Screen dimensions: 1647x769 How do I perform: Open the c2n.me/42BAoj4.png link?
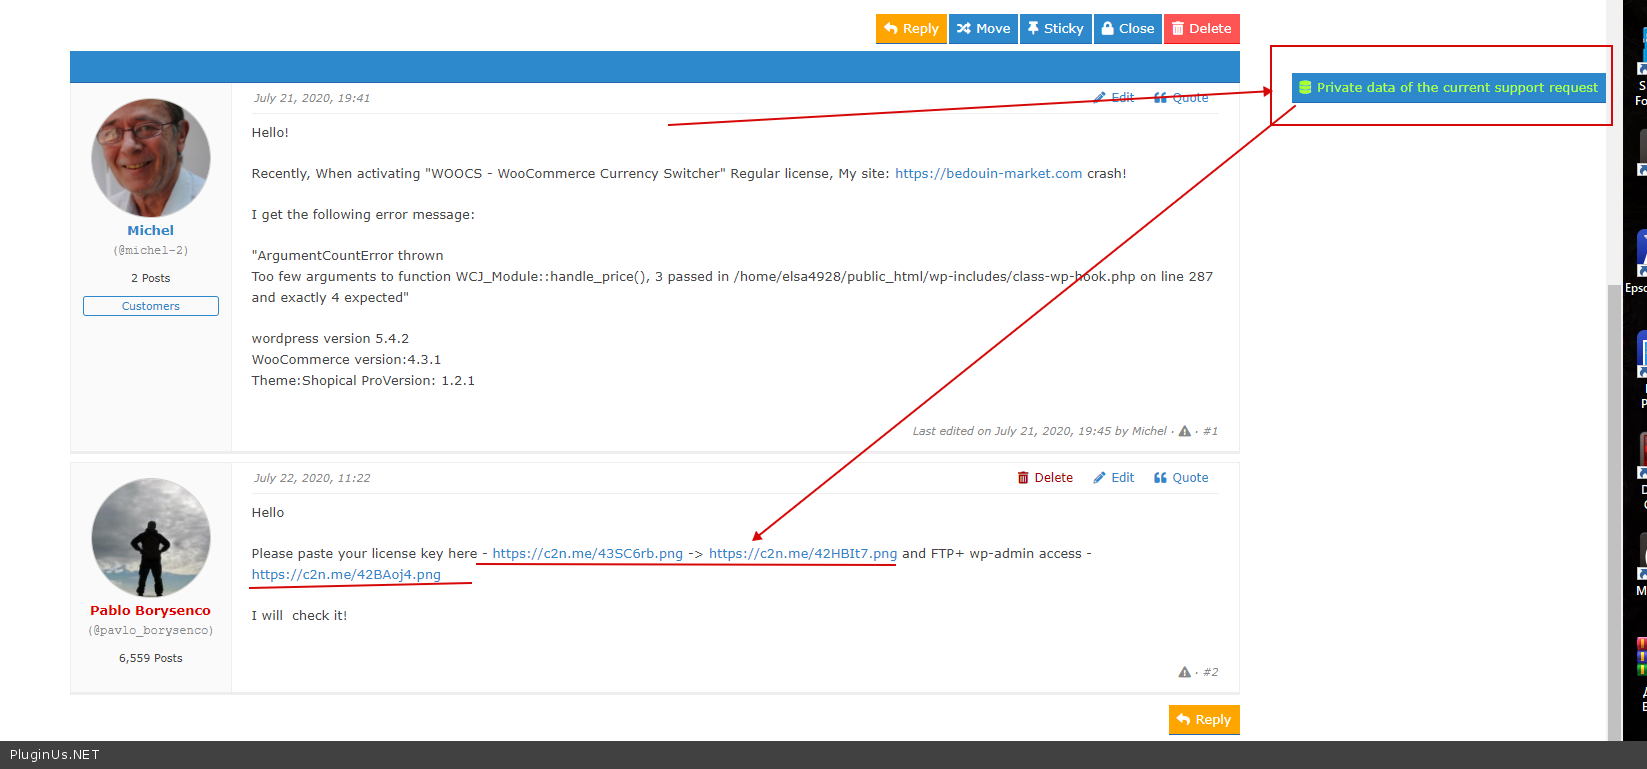pos(346,575)
